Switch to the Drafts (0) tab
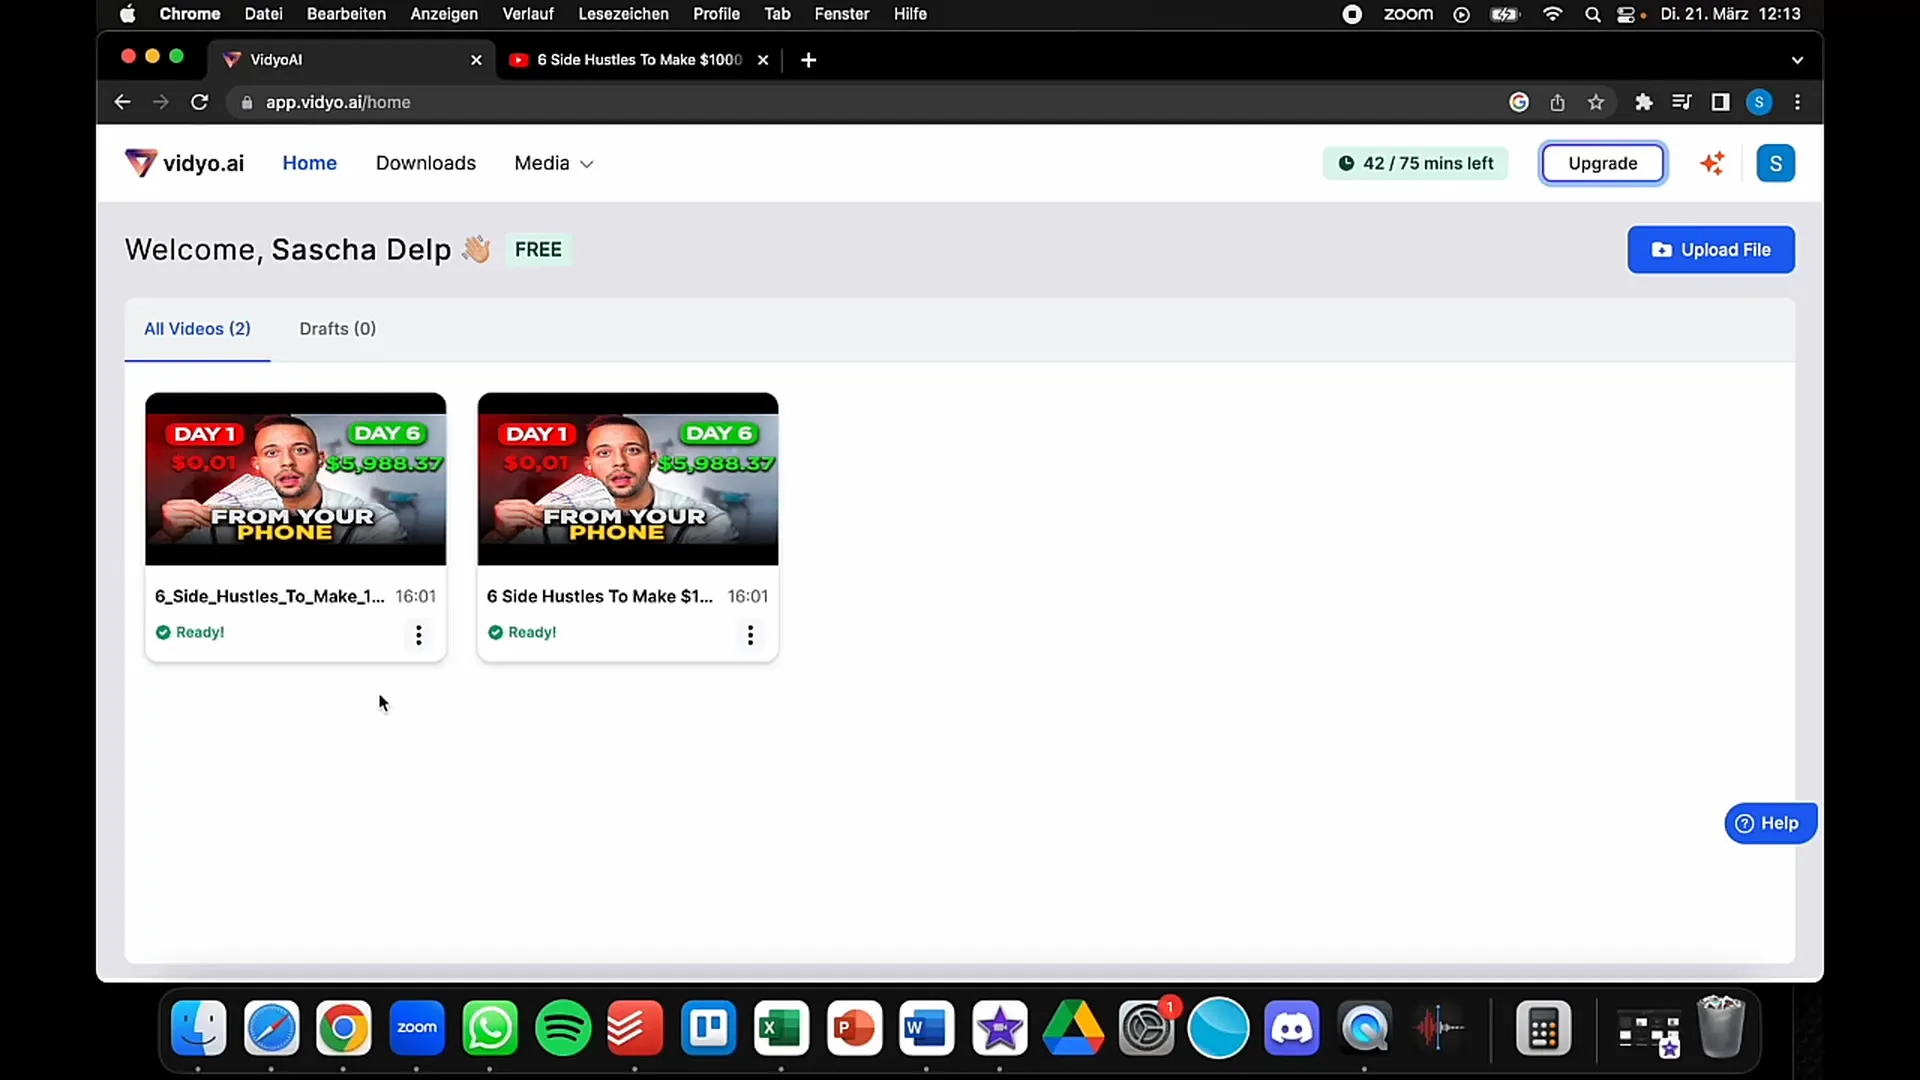 [x=336, y=327]
